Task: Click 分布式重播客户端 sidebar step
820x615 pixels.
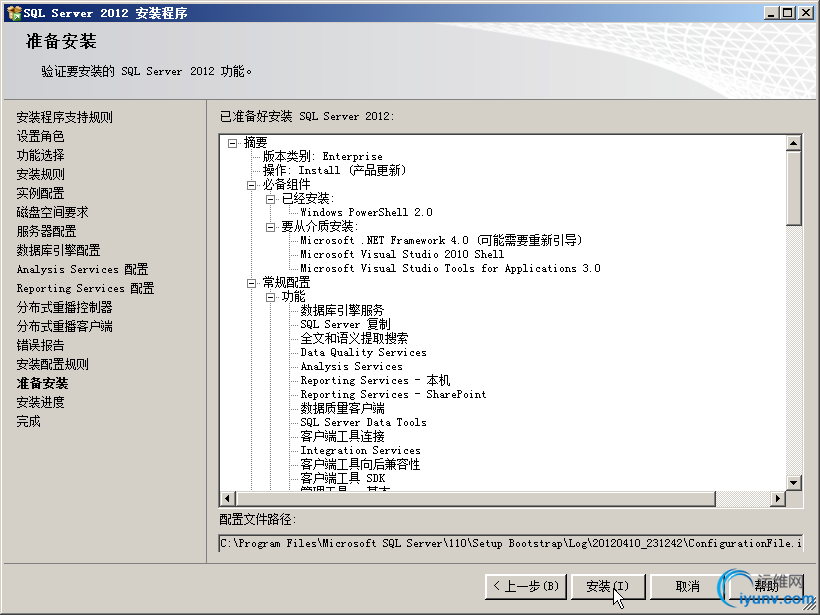Action: point(64,326)
